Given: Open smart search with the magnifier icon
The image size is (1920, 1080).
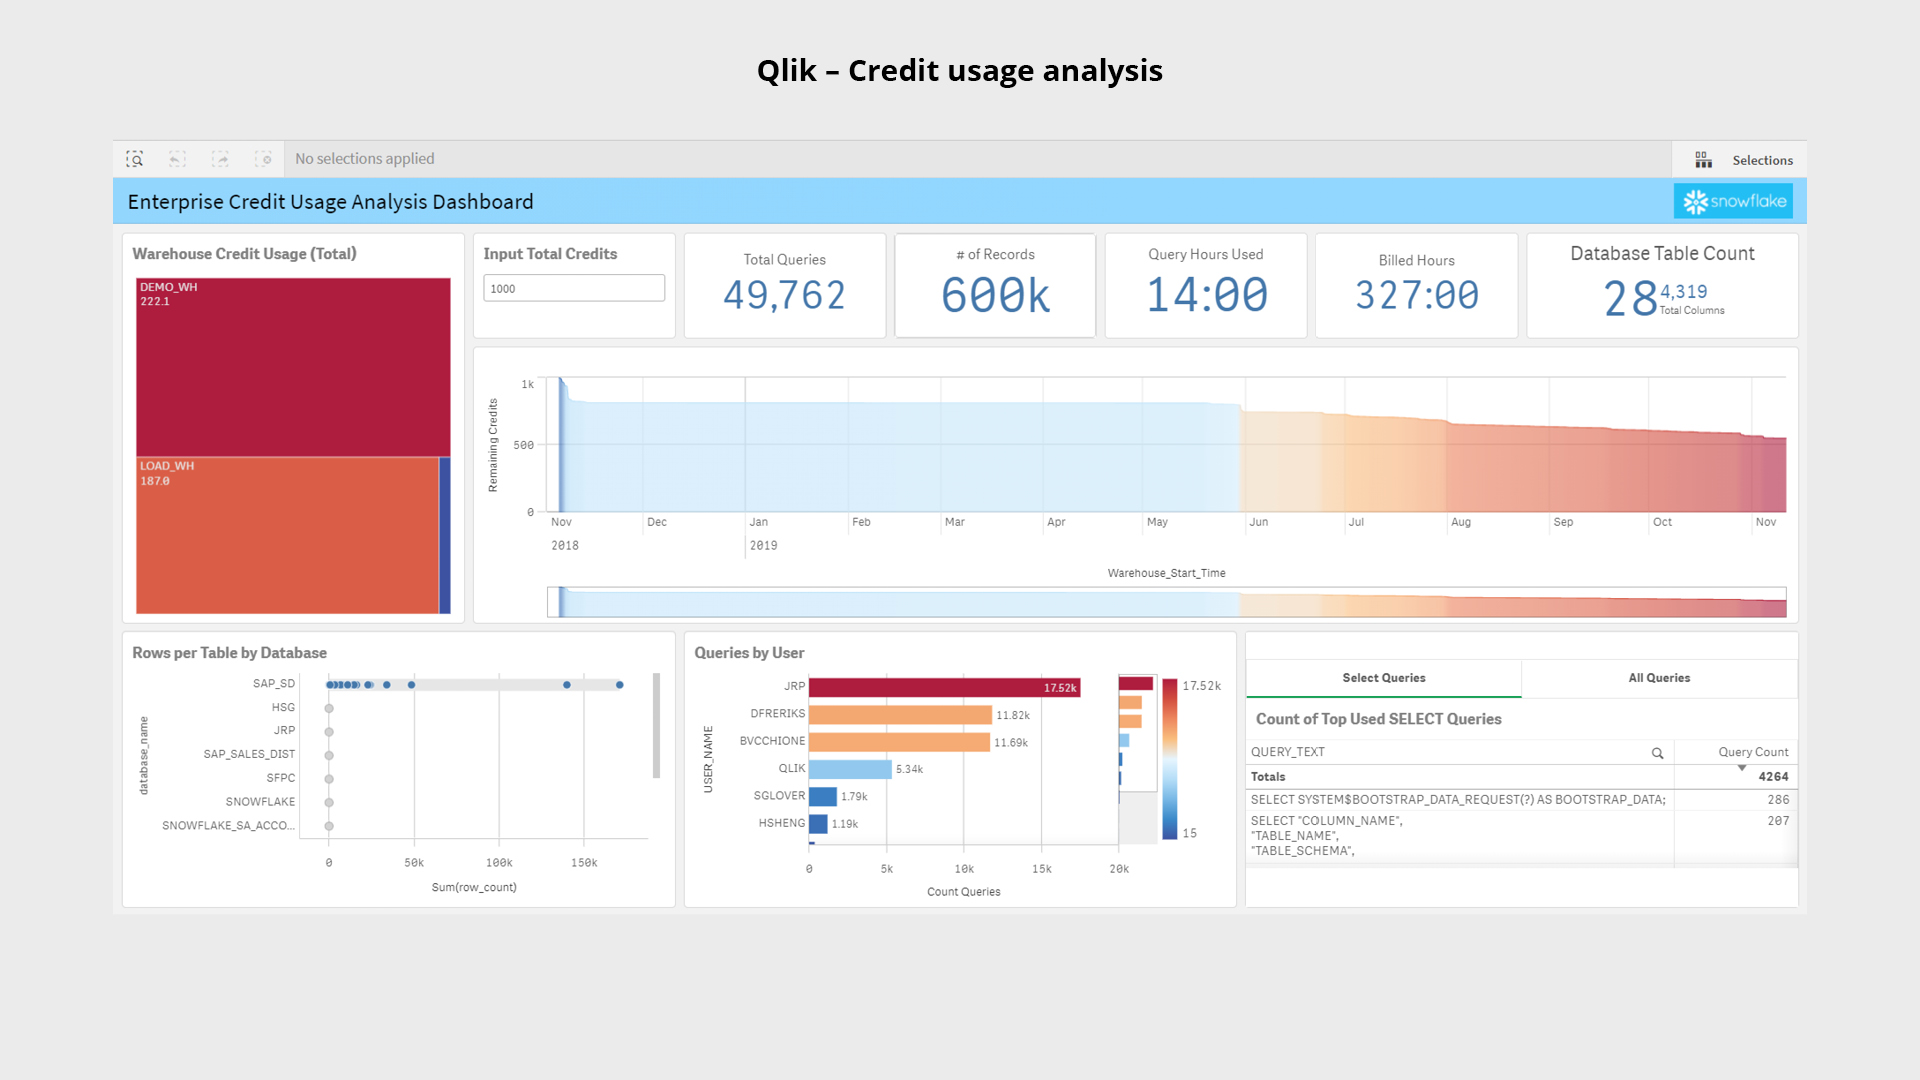Looking at the screenshot, I should pyautogui.click(x=134, y=159).
